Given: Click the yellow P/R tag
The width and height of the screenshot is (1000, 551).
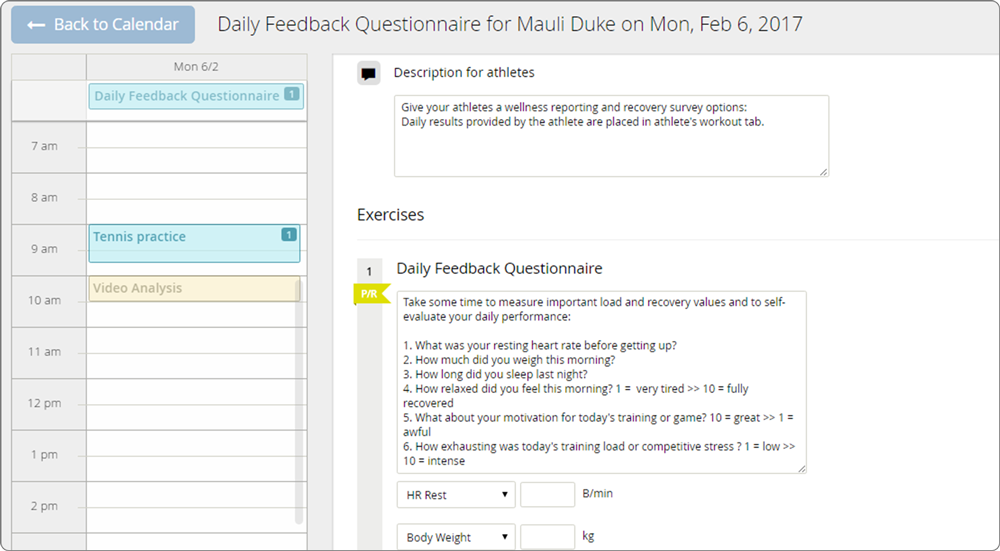Looking at the screenshot, I should click(x=370, y=294).
